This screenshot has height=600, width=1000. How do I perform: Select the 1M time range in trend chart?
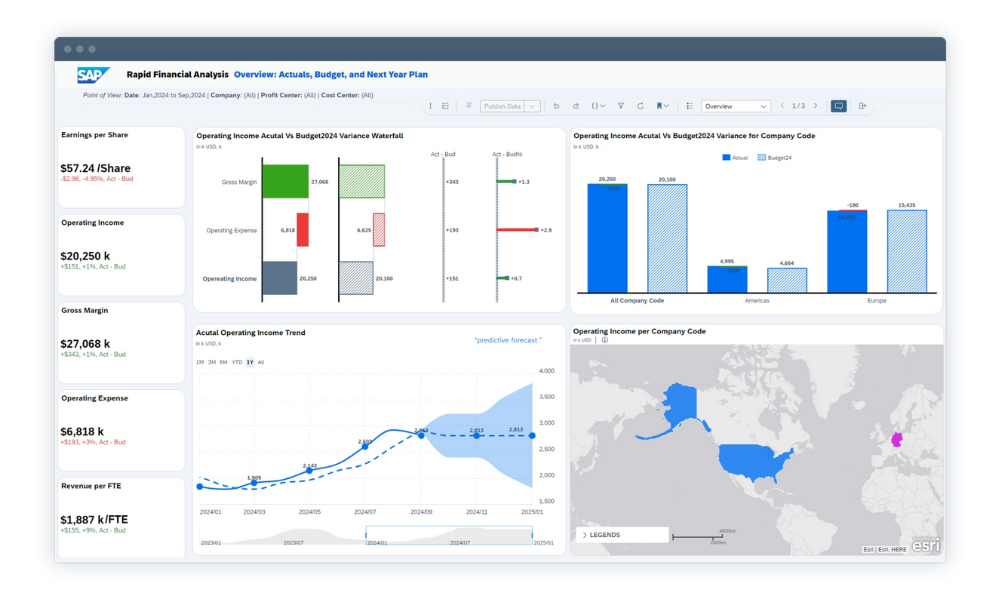point(201,362)
